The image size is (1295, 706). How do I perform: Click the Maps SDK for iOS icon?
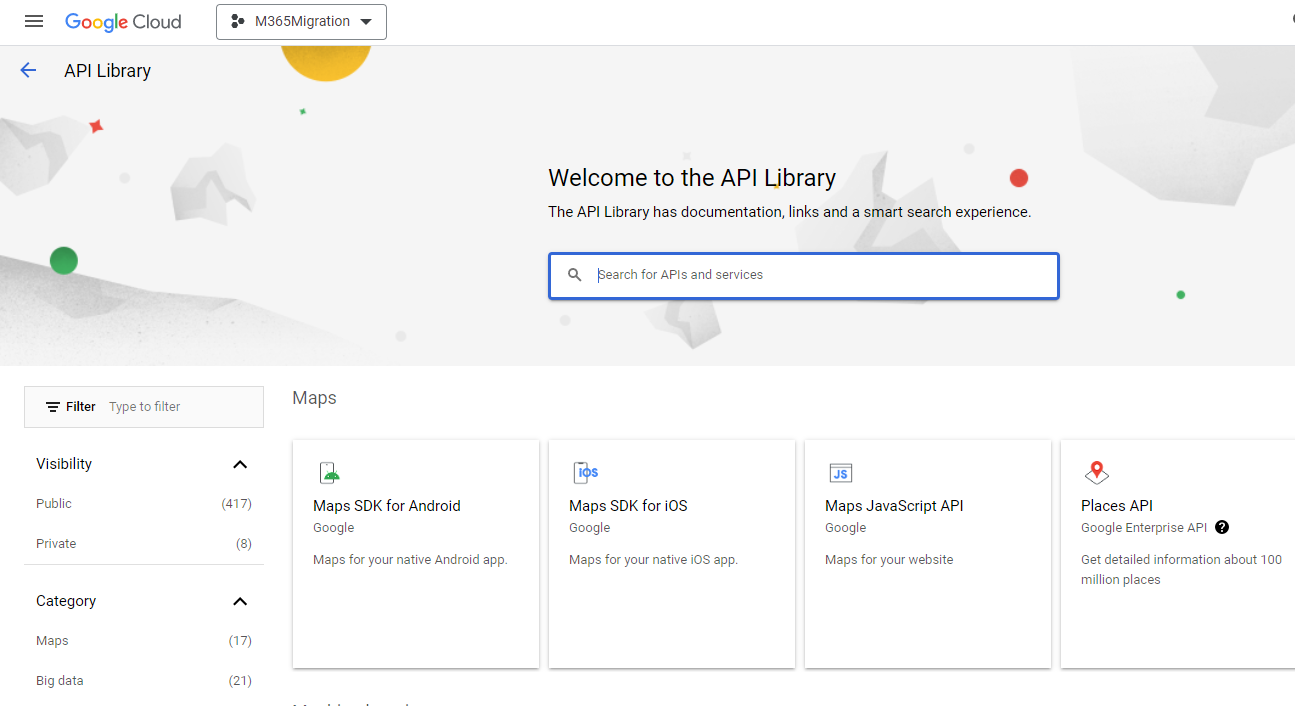point(585,473)
